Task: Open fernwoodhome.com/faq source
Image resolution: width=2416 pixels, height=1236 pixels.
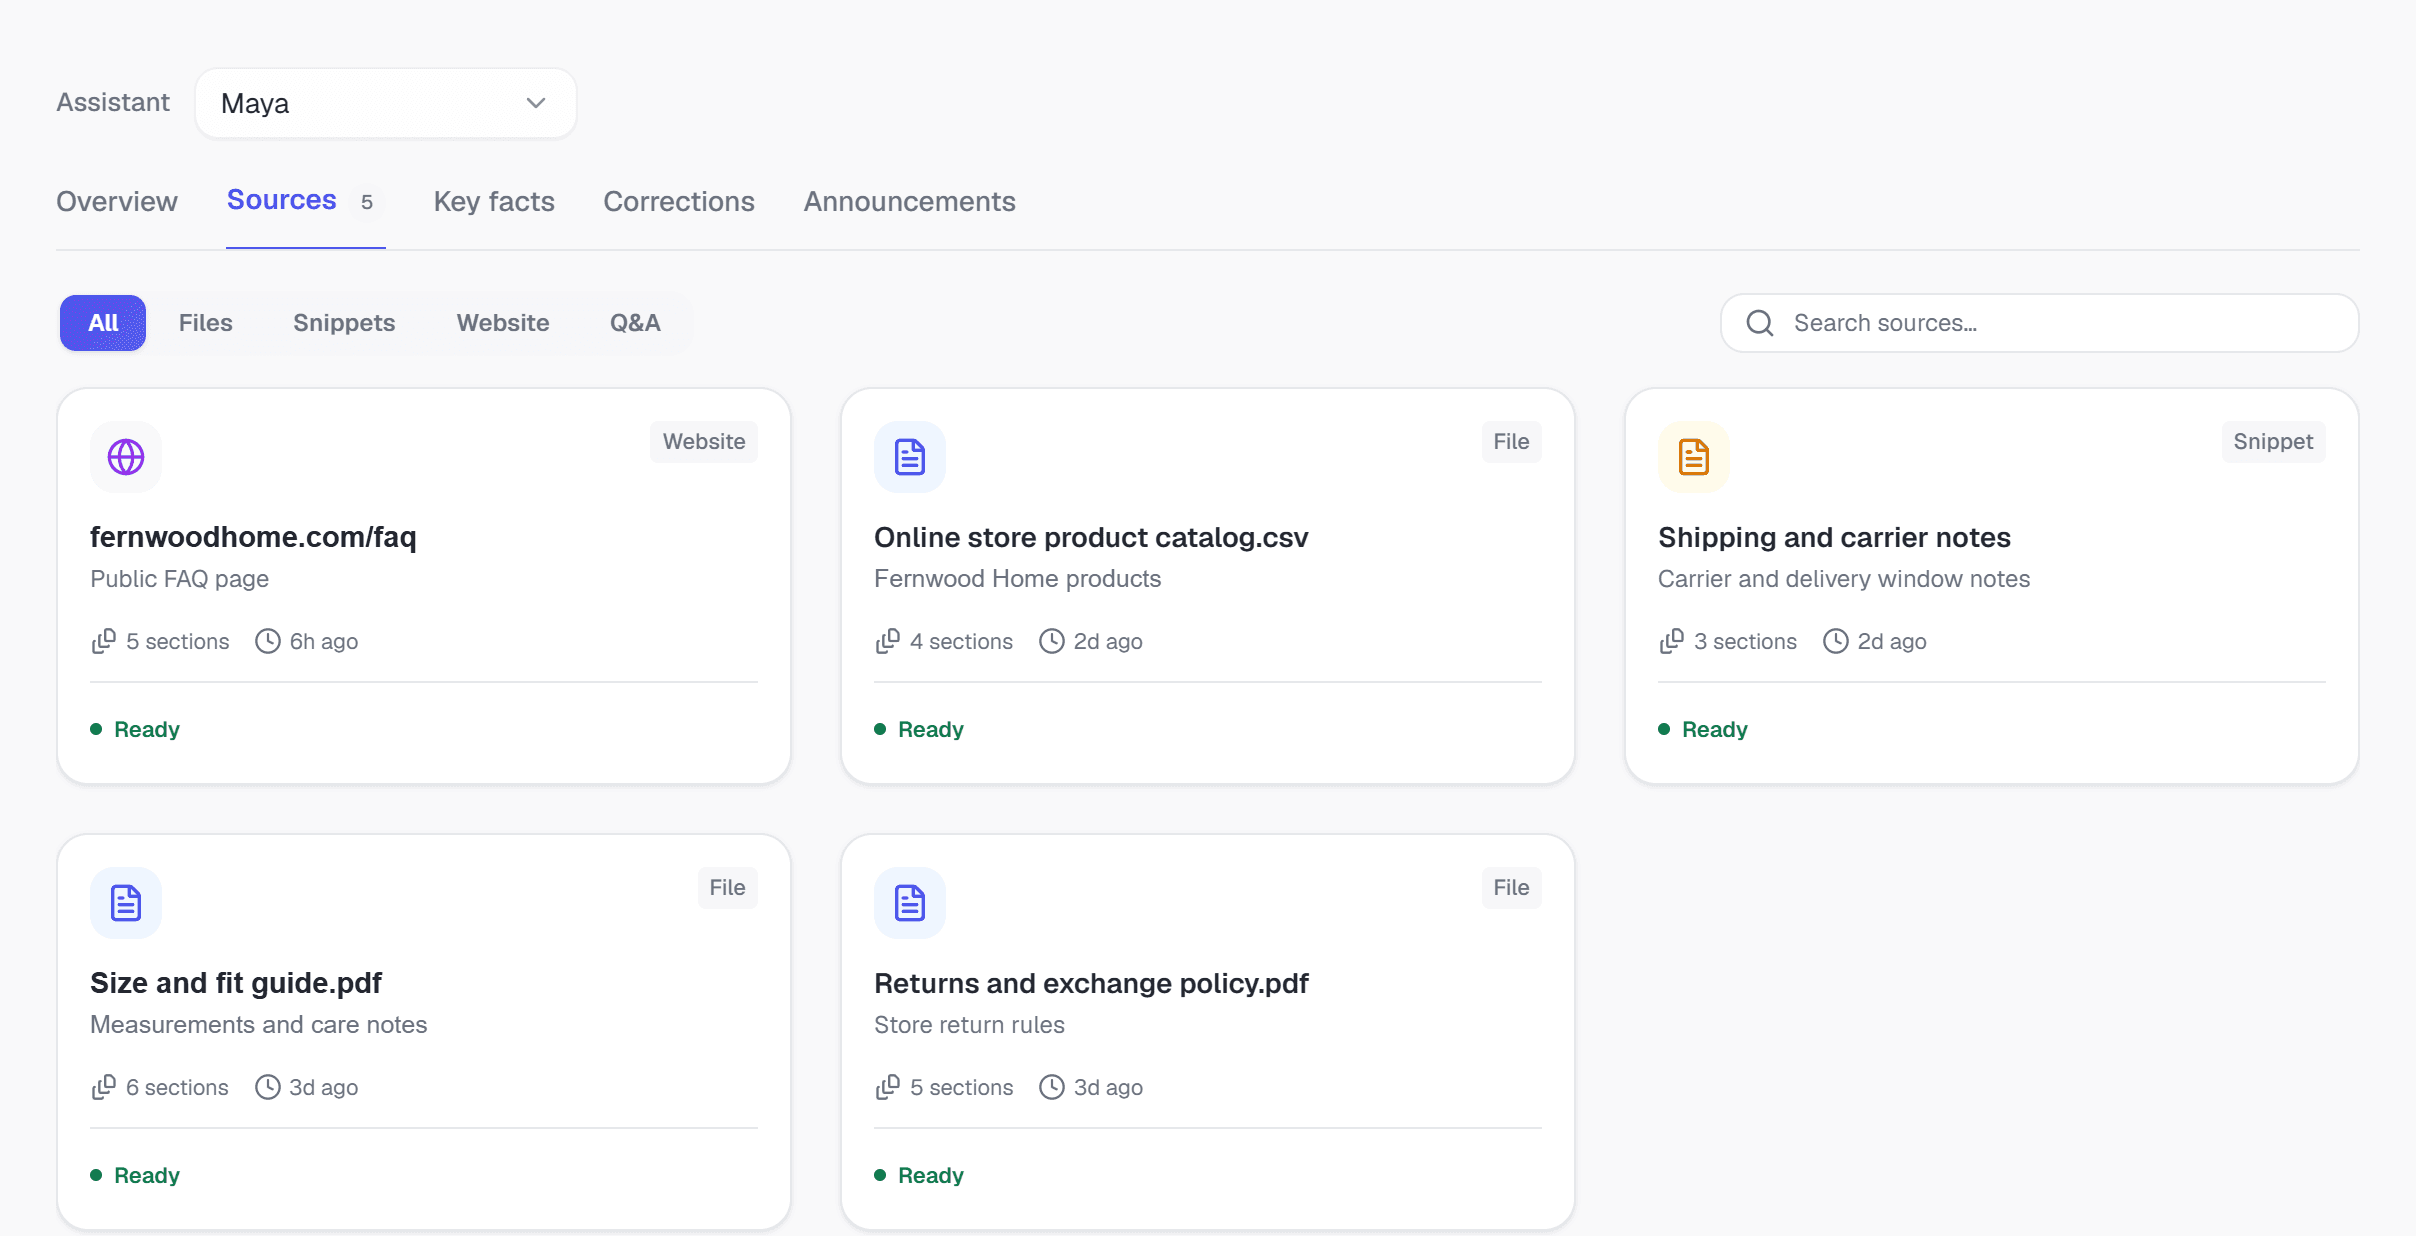Action: click(x=253, y=537)
